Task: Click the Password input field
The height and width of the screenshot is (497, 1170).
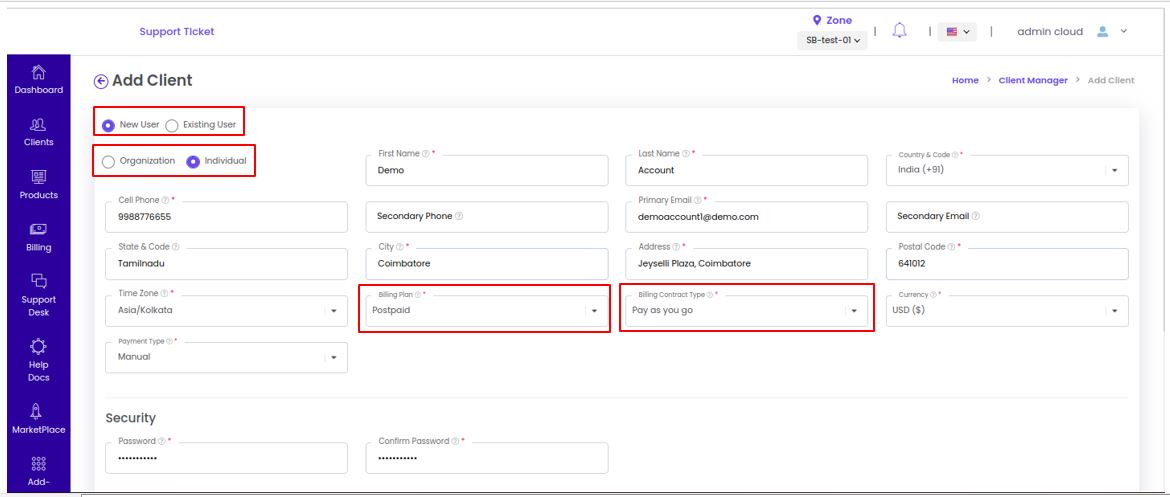Action: pyautogui.click(x=226, y=457)
